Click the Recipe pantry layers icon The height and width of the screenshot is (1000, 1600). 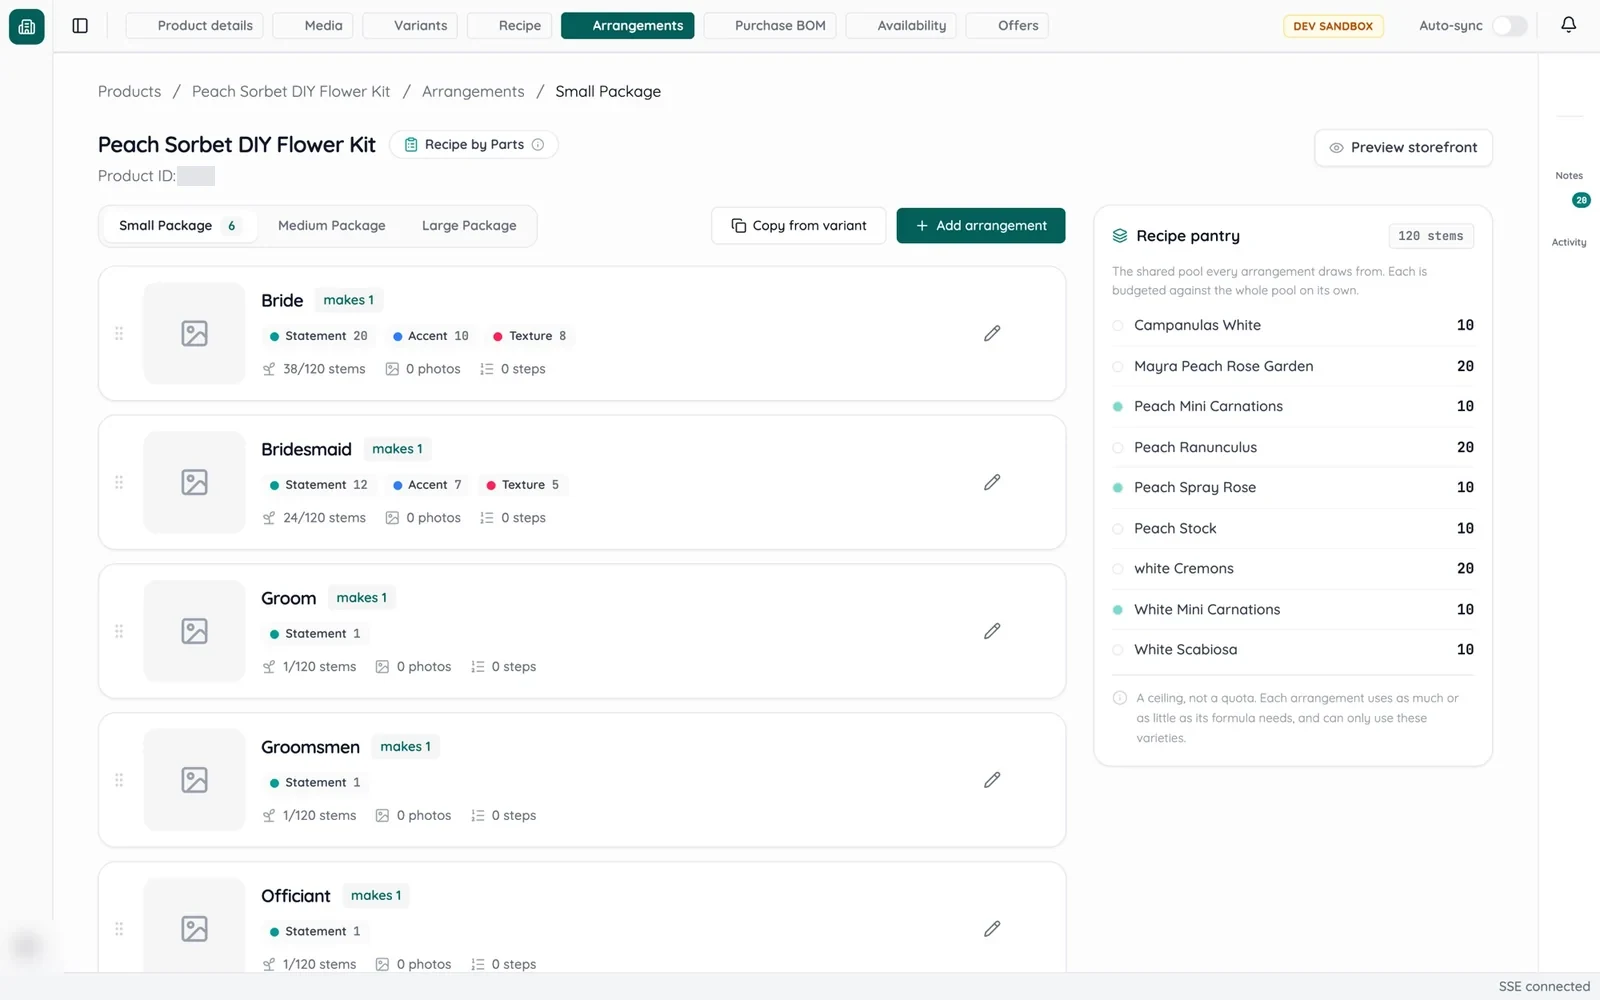[1120, 236]
